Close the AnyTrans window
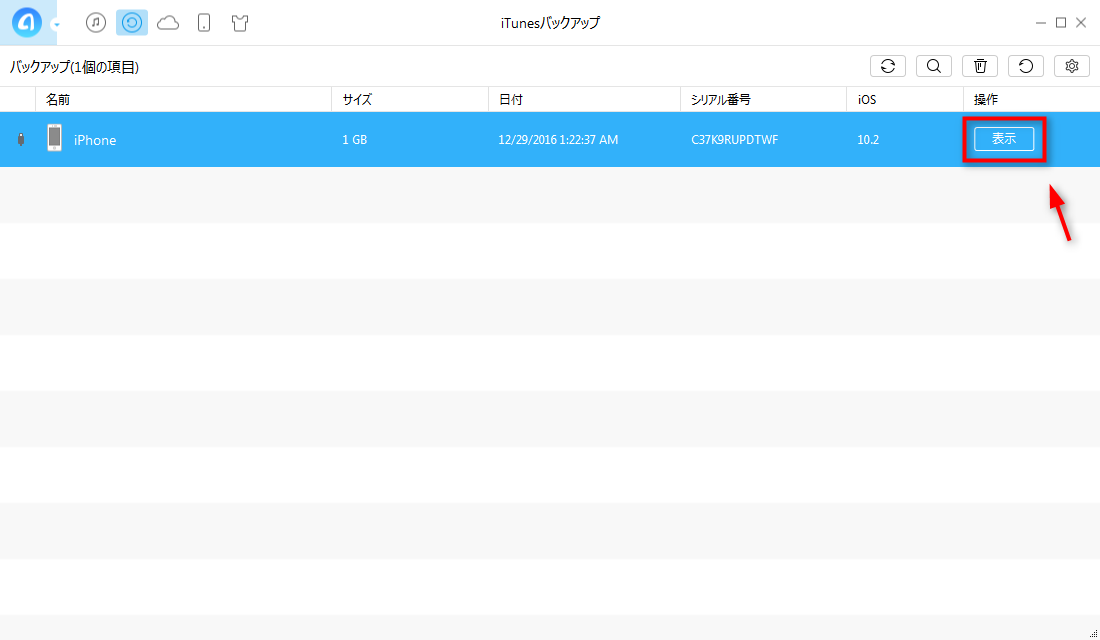1100x640 pixels. pyautogui.click(x=1081, y=23)
